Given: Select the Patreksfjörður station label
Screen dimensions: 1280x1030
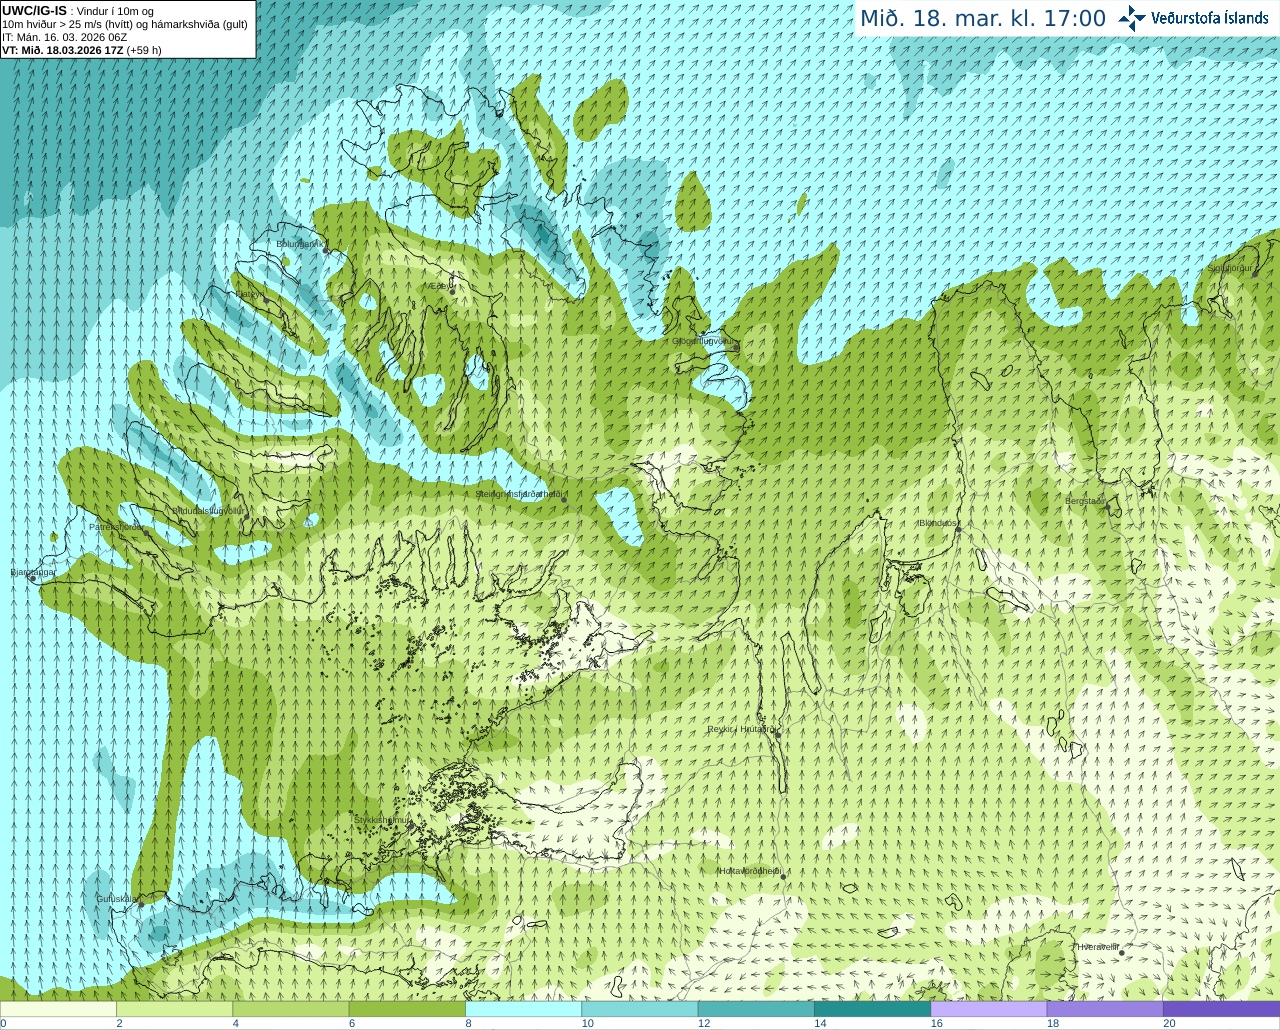Looking at the screenshot, I should [x=116, y=527].
